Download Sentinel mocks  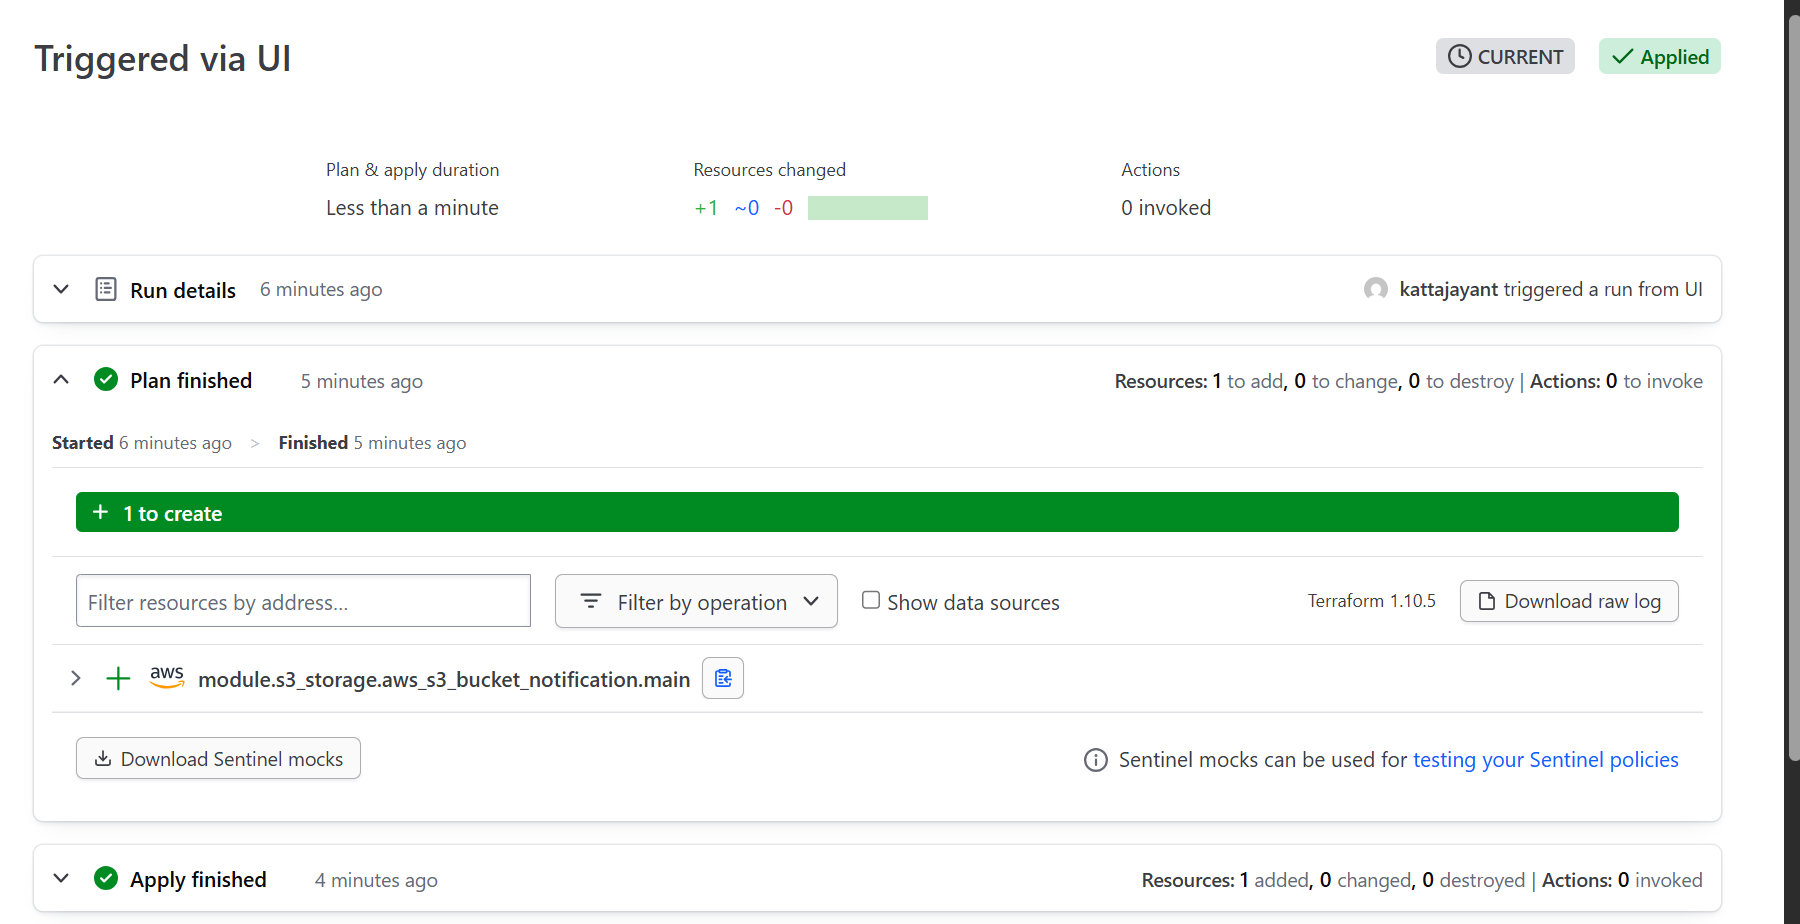(218, 758)
